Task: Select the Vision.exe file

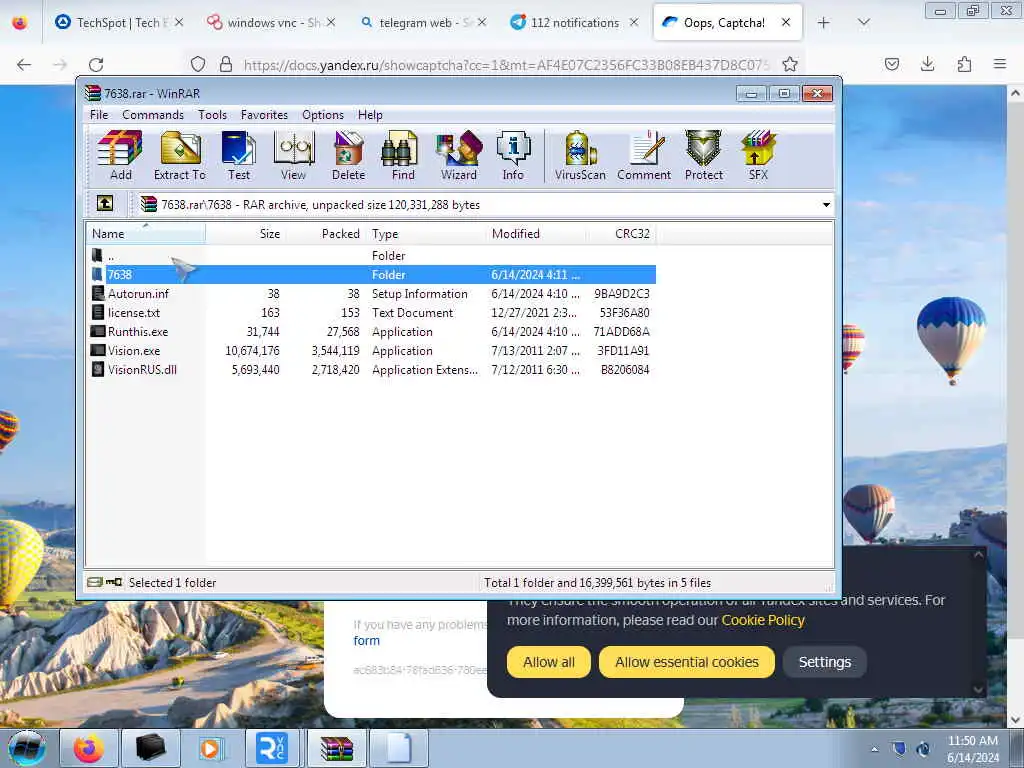Action: pos(371,351)
